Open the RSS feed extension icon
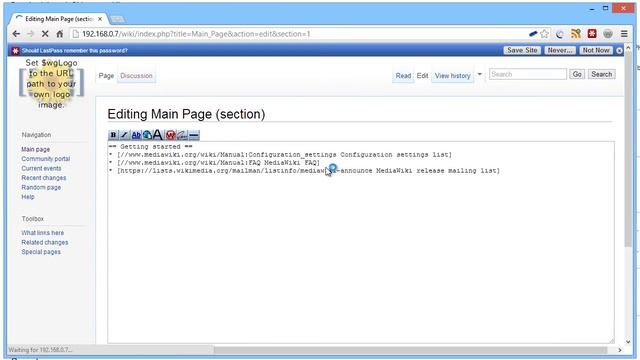 pyautogui.click(x=576, y=34)
